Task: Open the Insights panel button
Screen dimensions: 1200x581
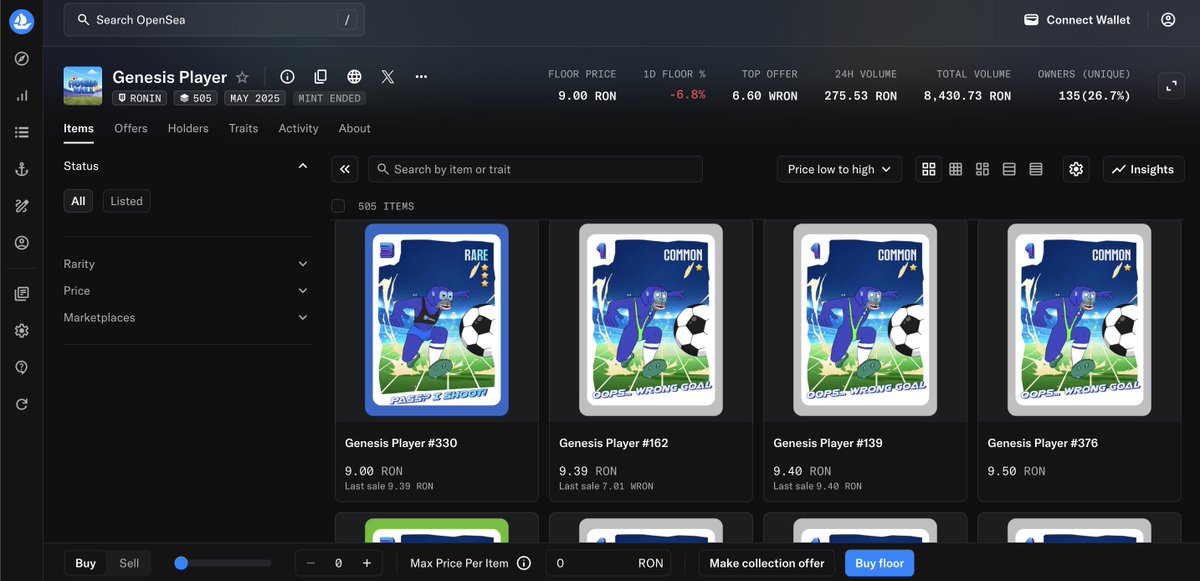Action: (1144, 170)
